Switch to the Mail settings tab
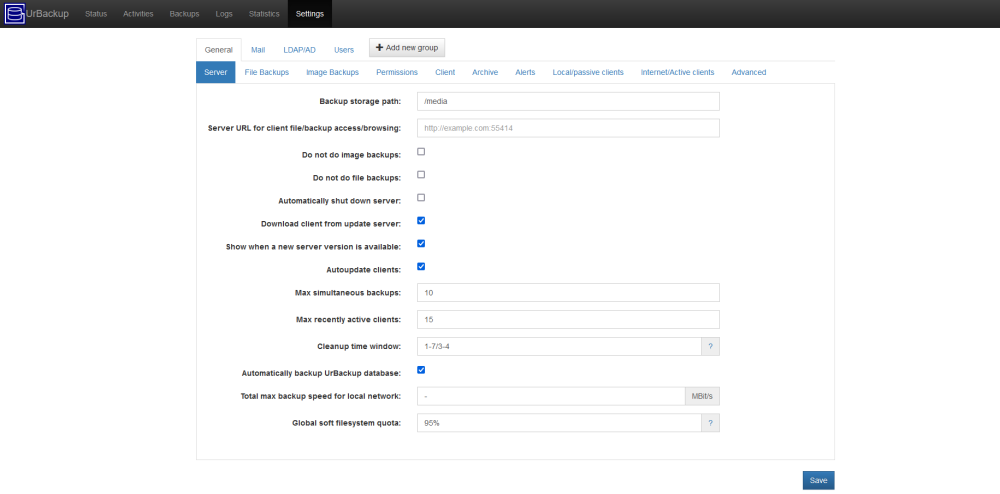The image size is (1000, 494). pyautogui.click(x=258, y=50)
